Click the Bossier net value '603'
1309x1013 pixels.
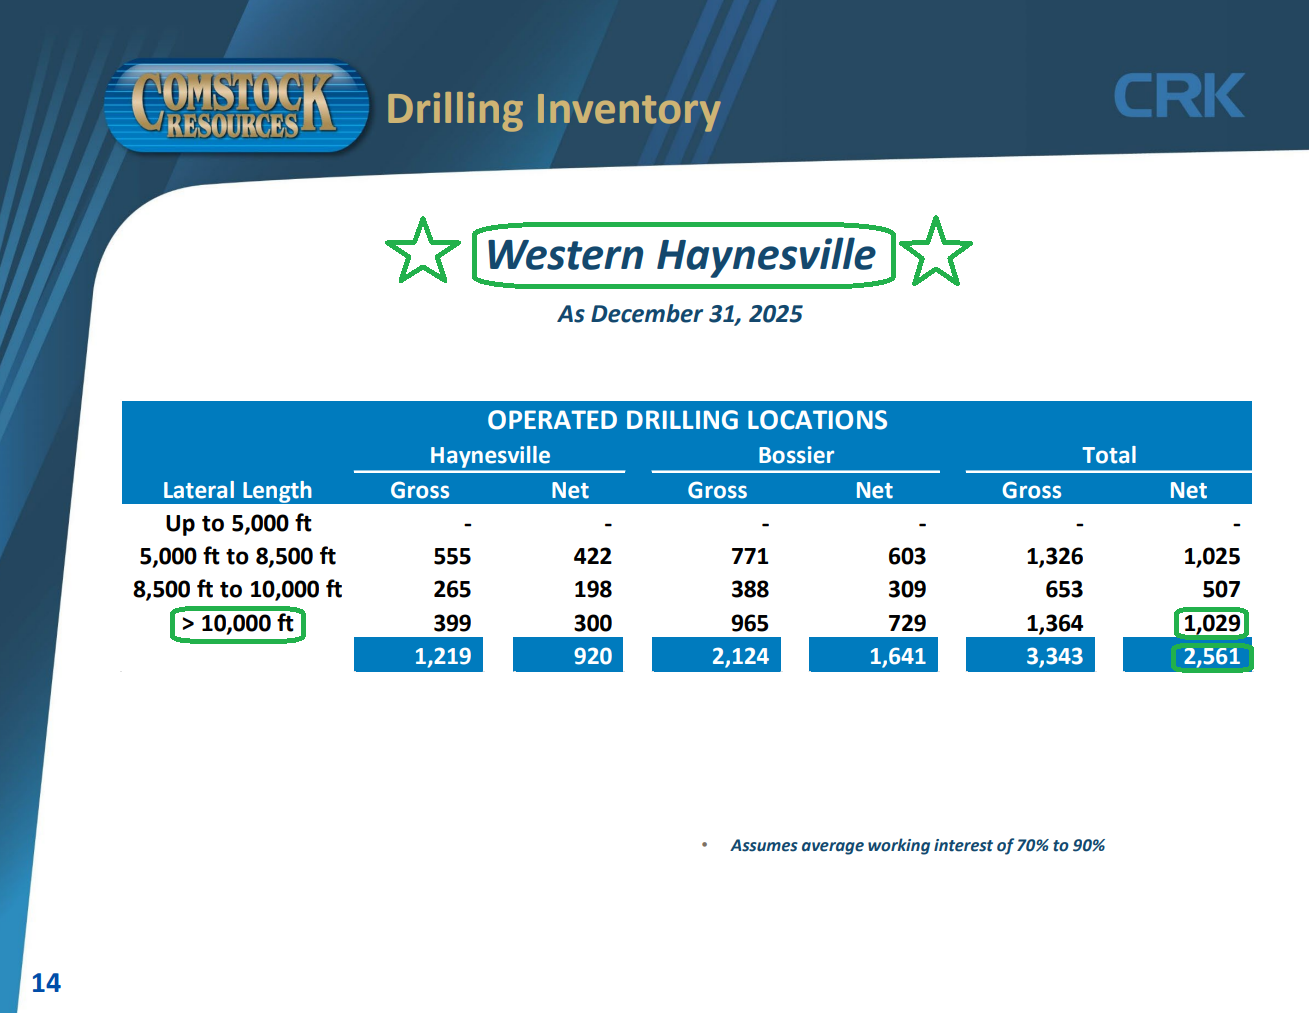pyautogui.click(x=907, y=556)
